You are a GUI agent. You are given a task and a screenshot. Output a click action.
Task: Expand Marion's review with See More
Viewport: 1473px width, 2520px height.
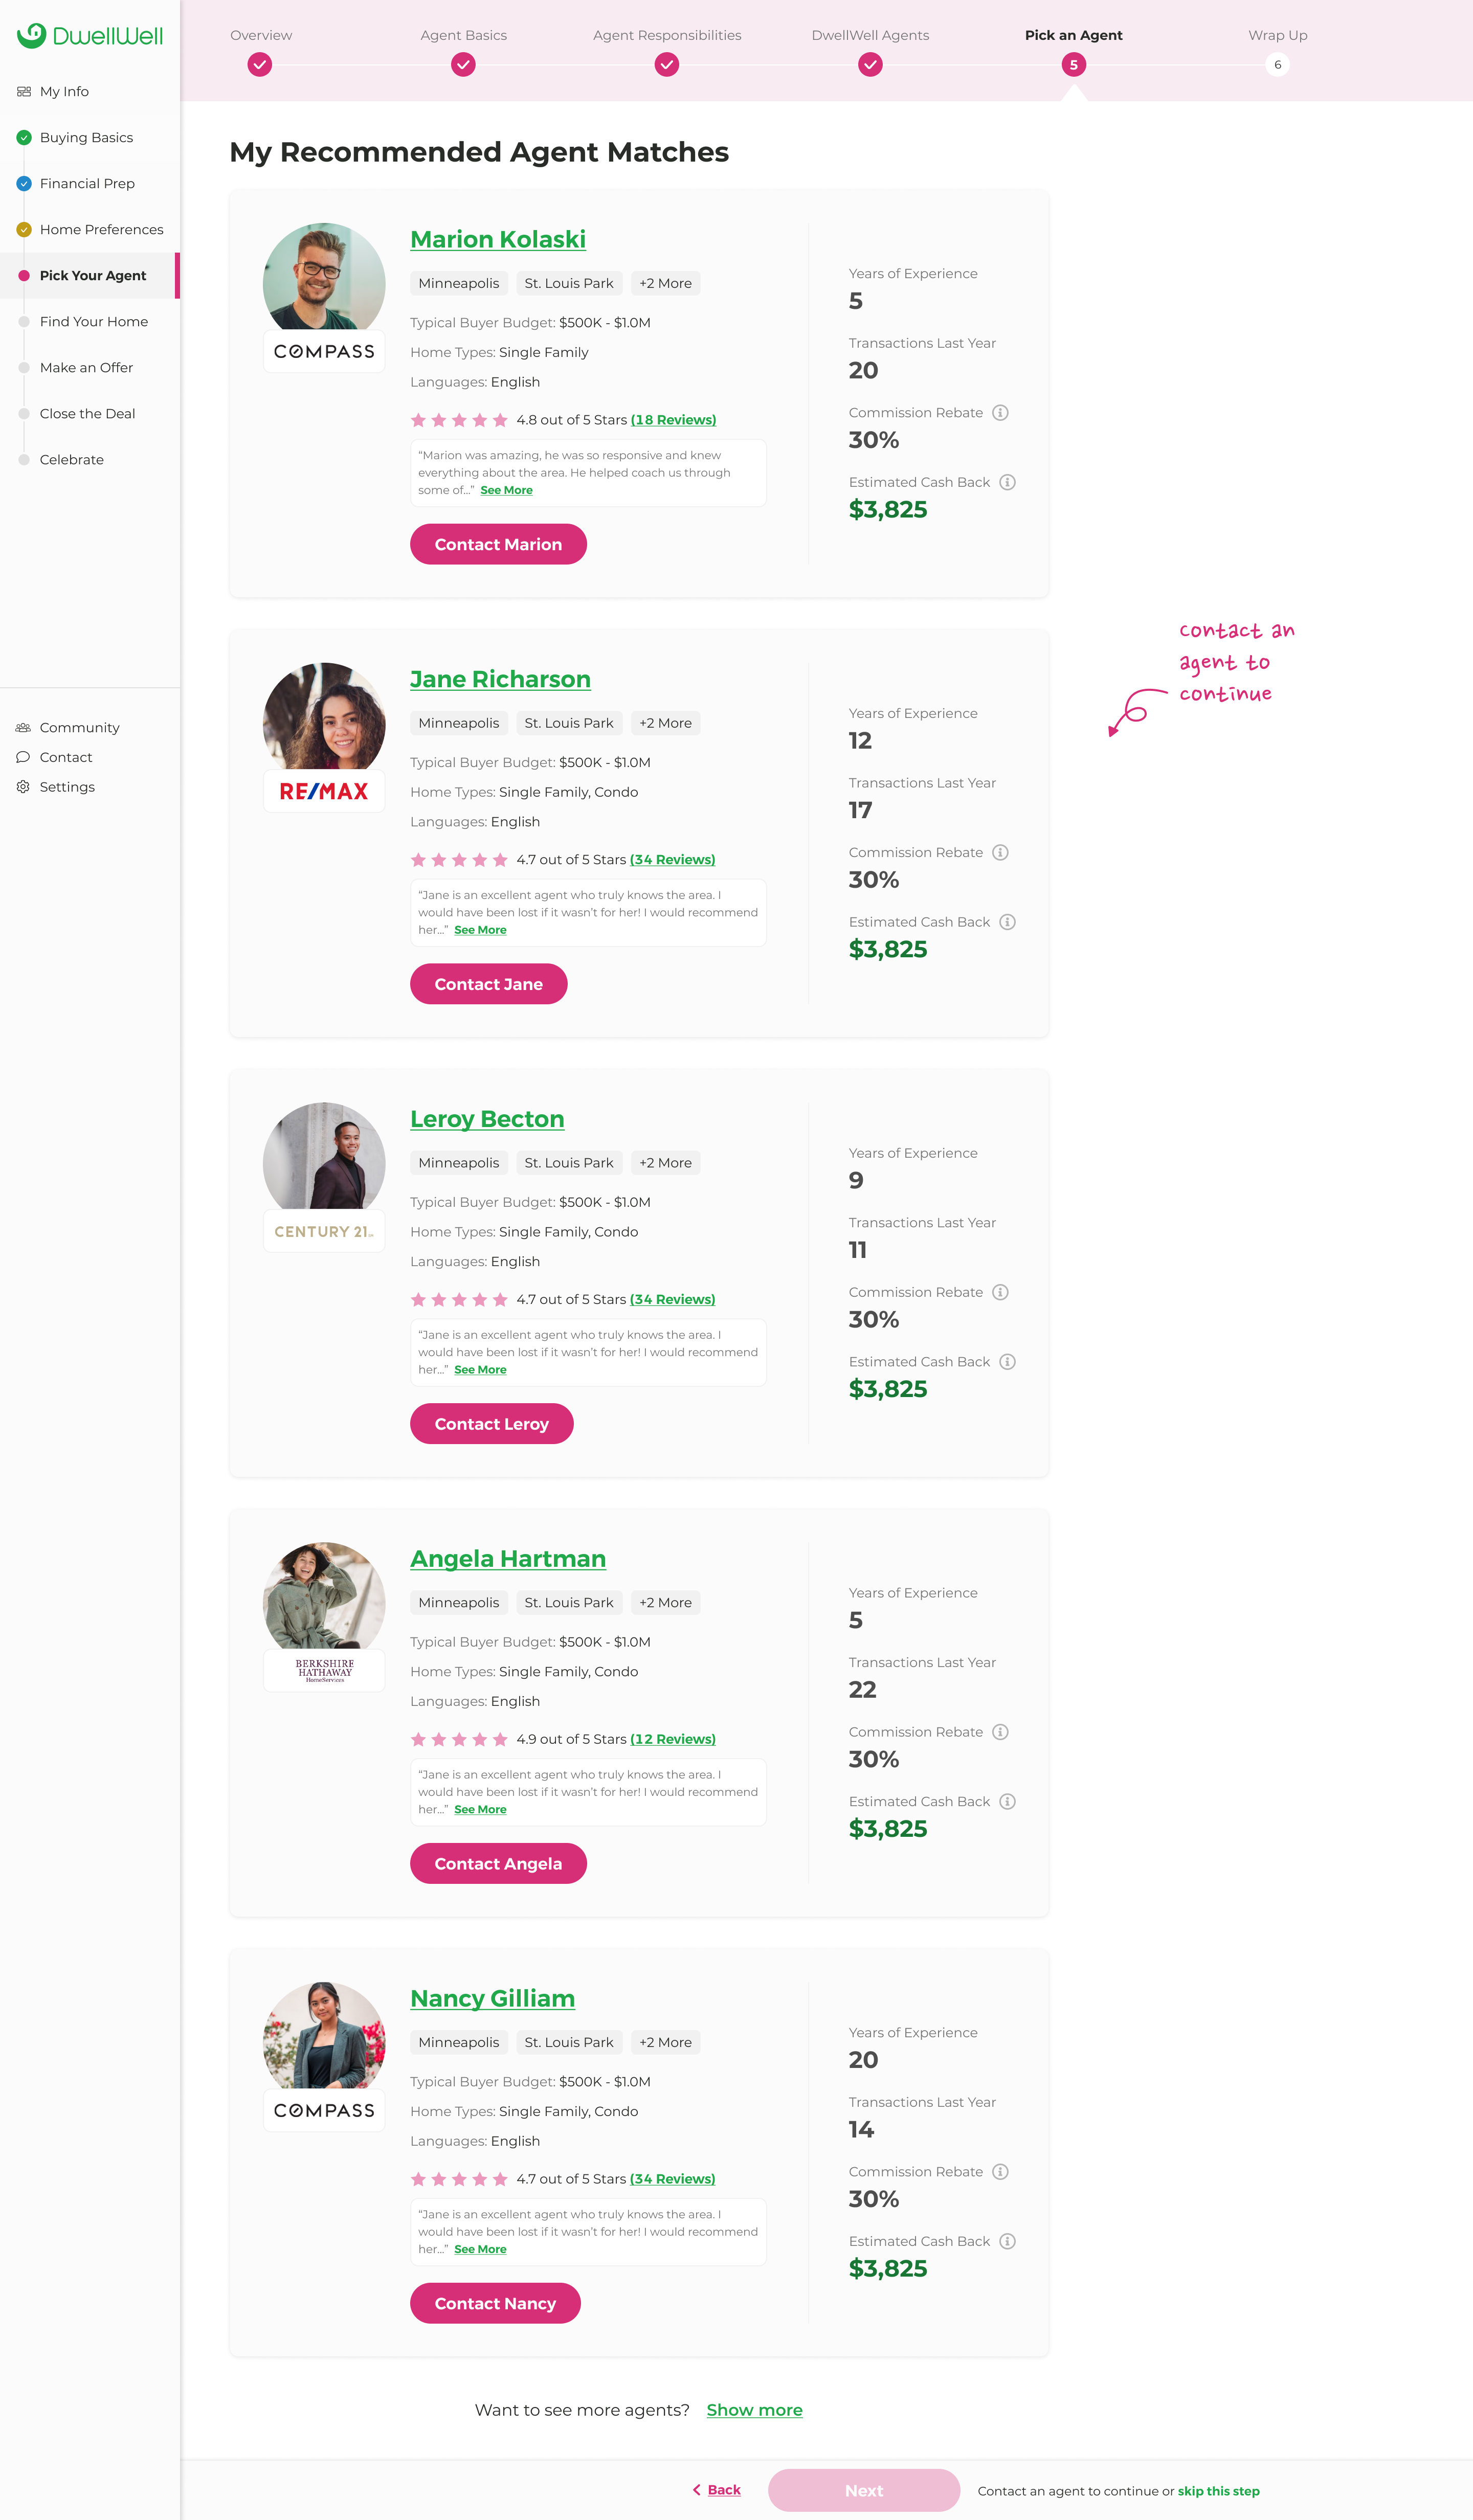tap(506, 490)
